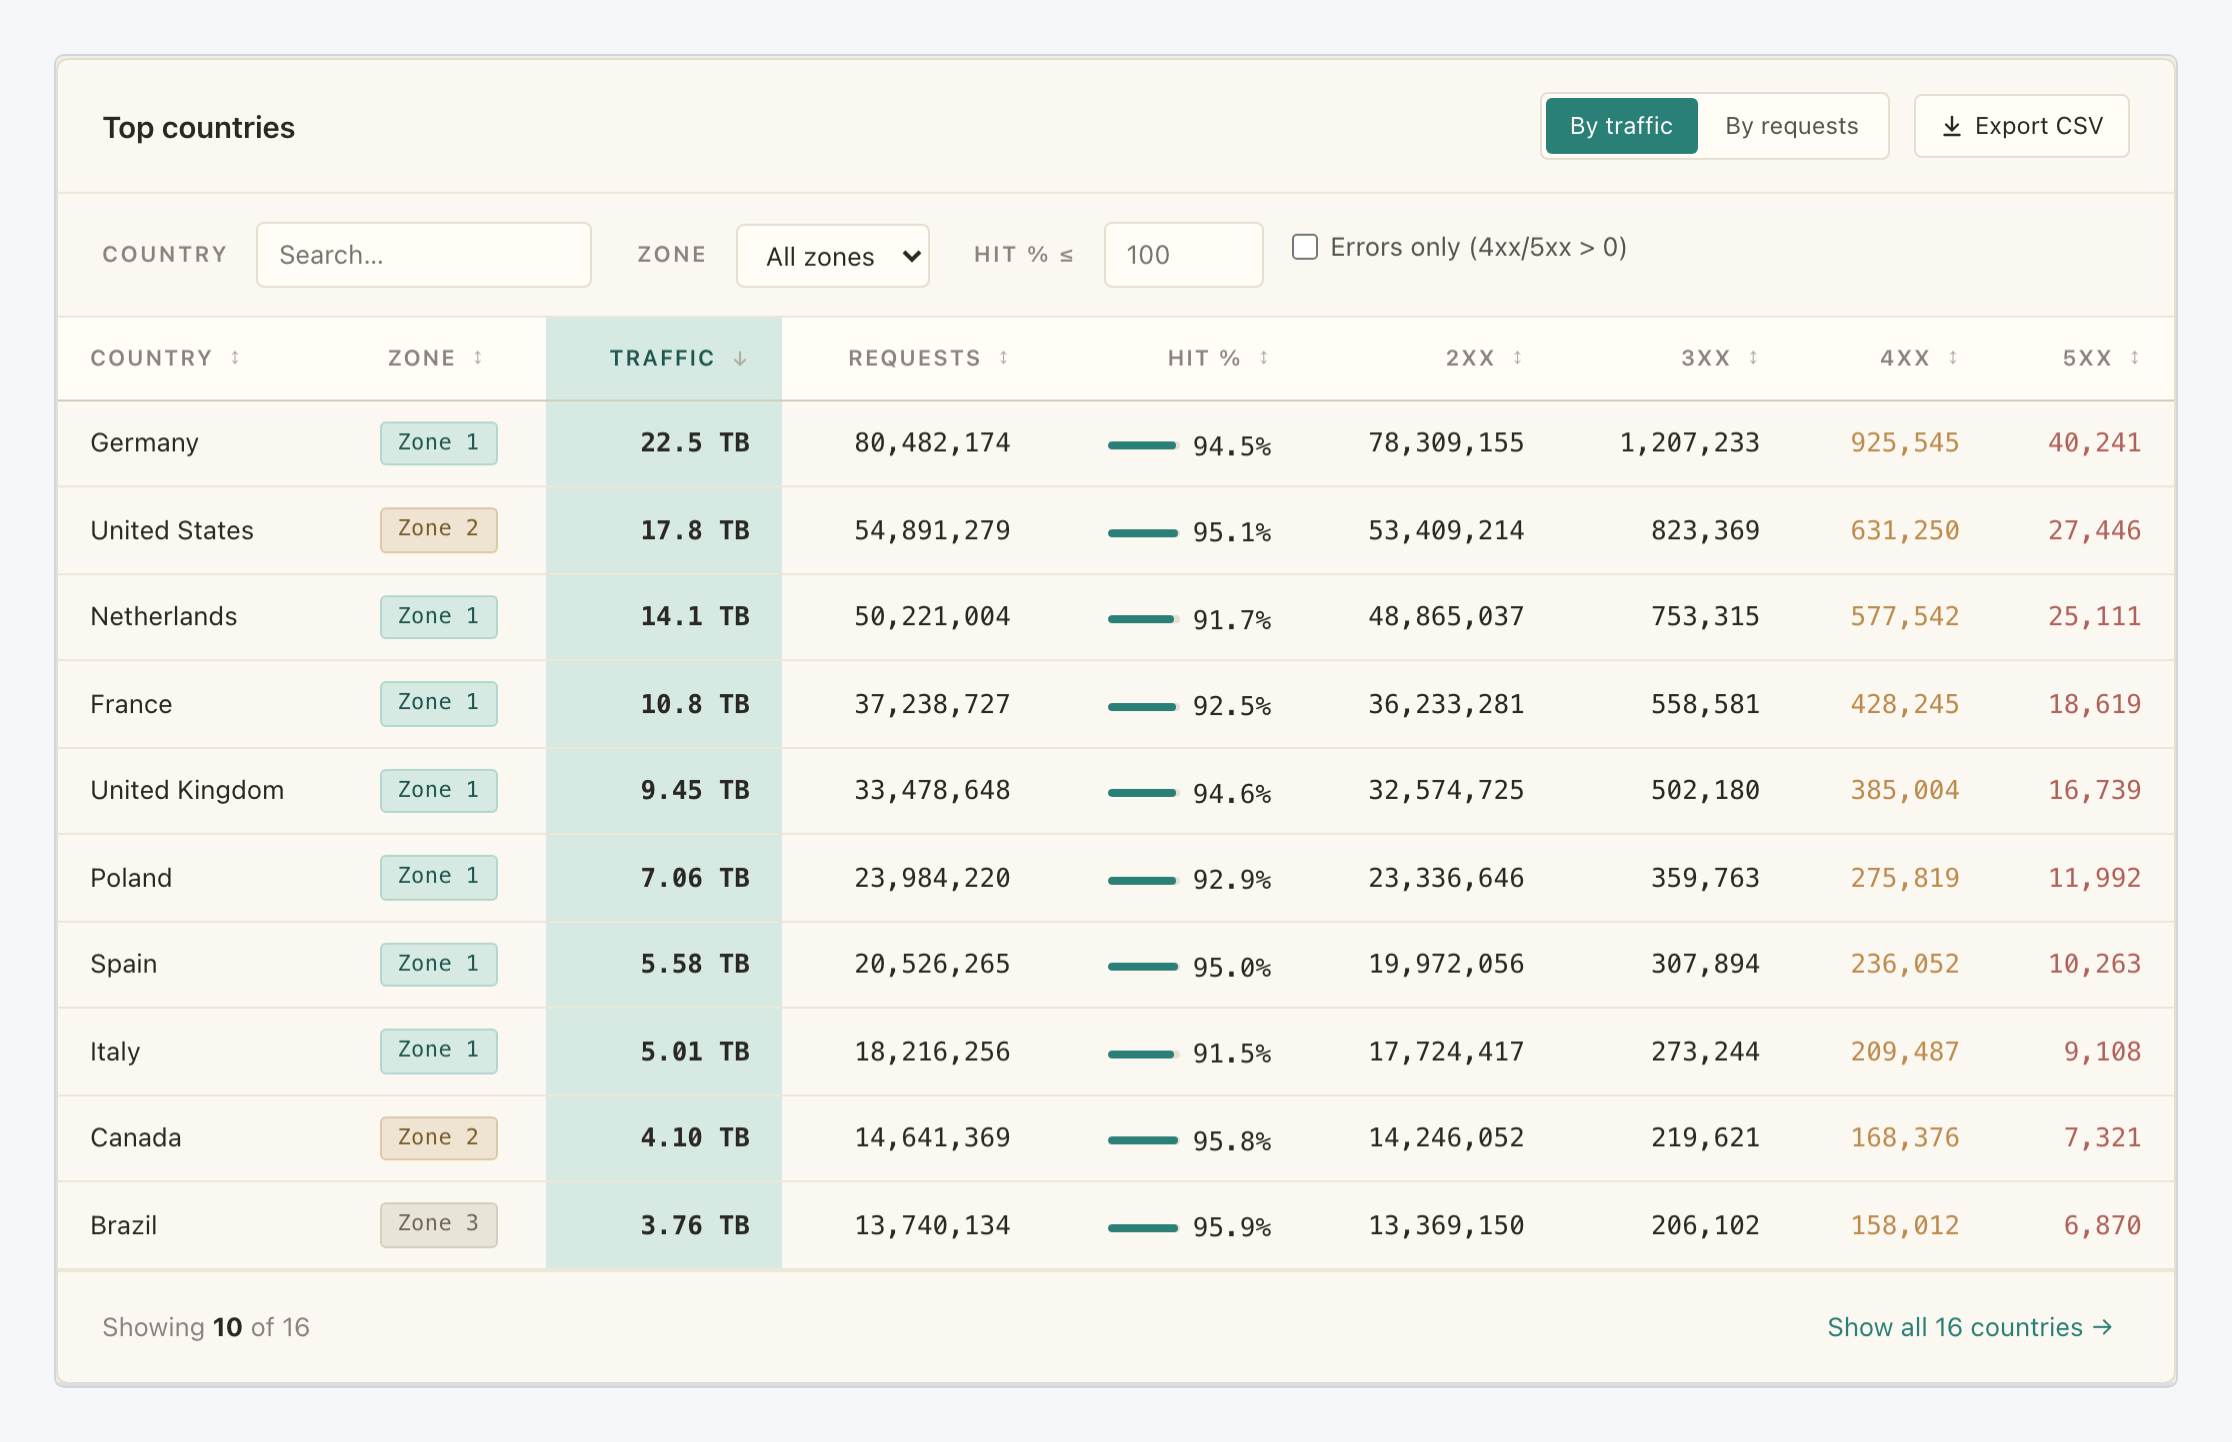Sort by the 3XX column arrows
Screen dimensions: 2232x1442
[x=1753, y=358]
